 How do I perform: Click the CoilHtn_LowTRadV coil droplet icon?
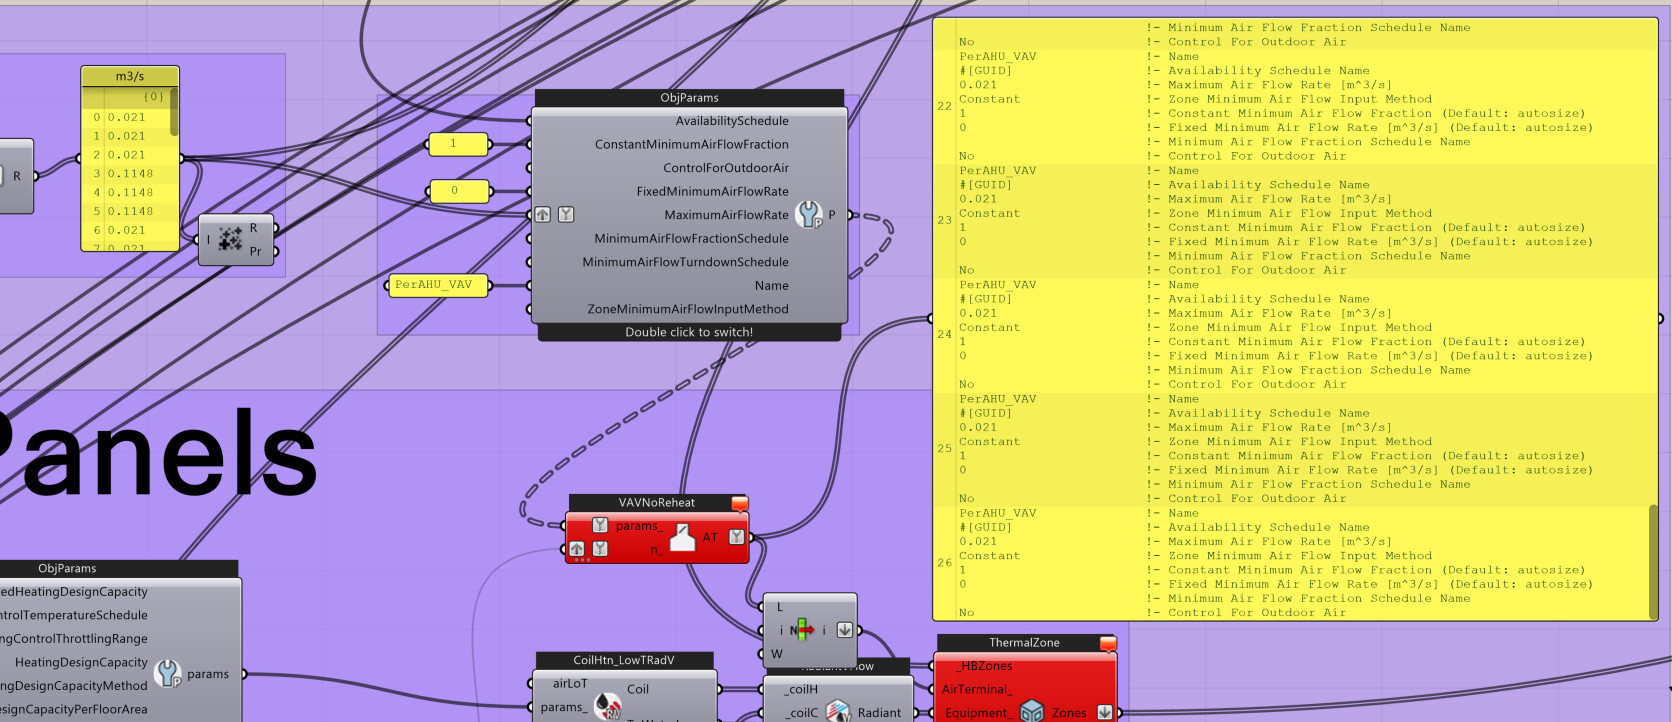[x=607, y=706]
